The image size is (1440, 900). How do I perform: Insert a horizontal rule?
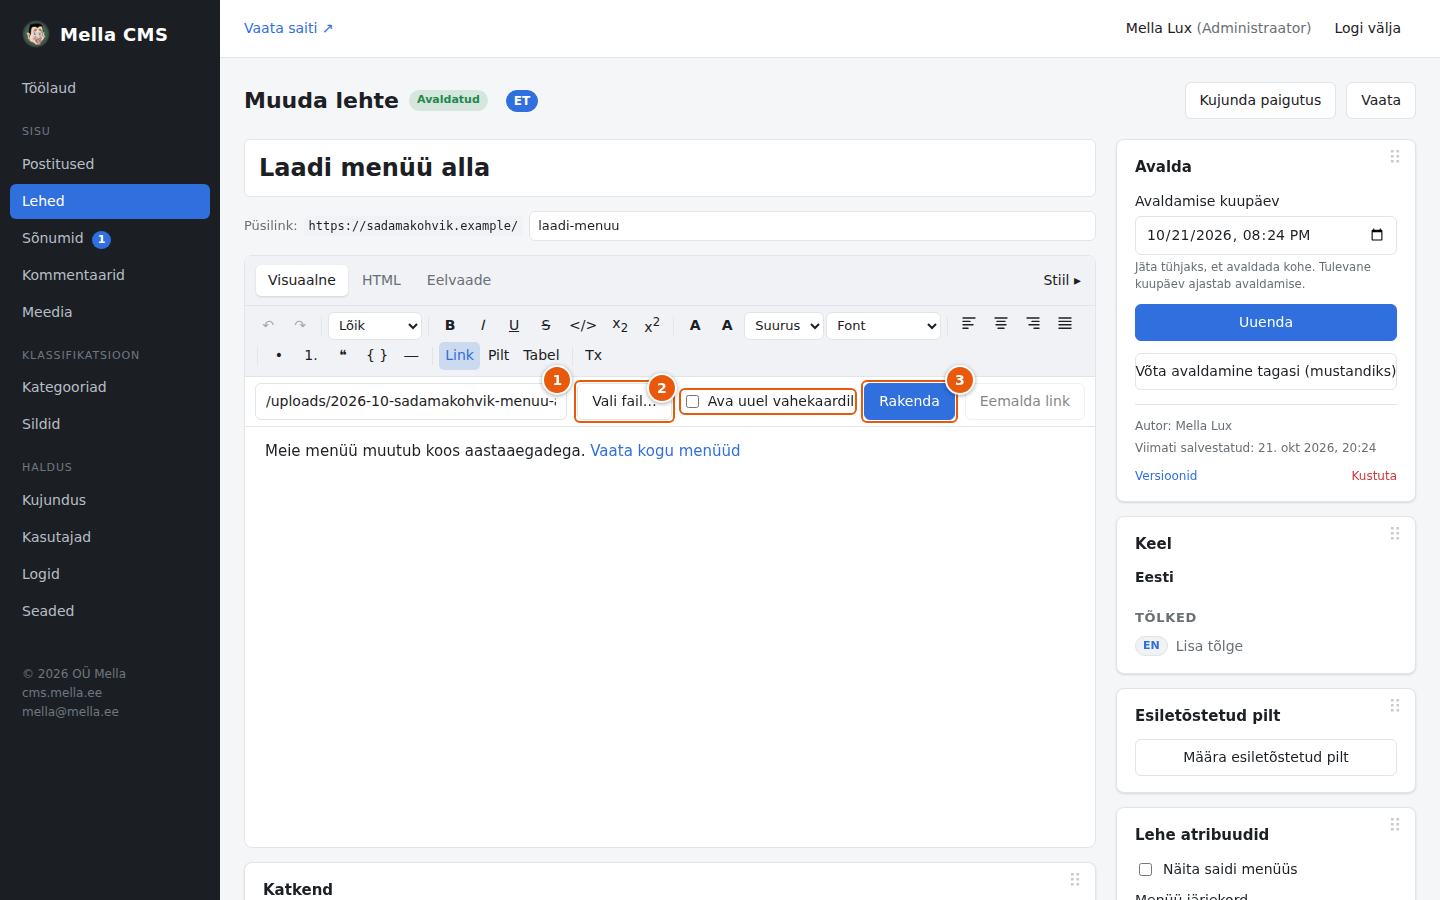click(411, 356)
